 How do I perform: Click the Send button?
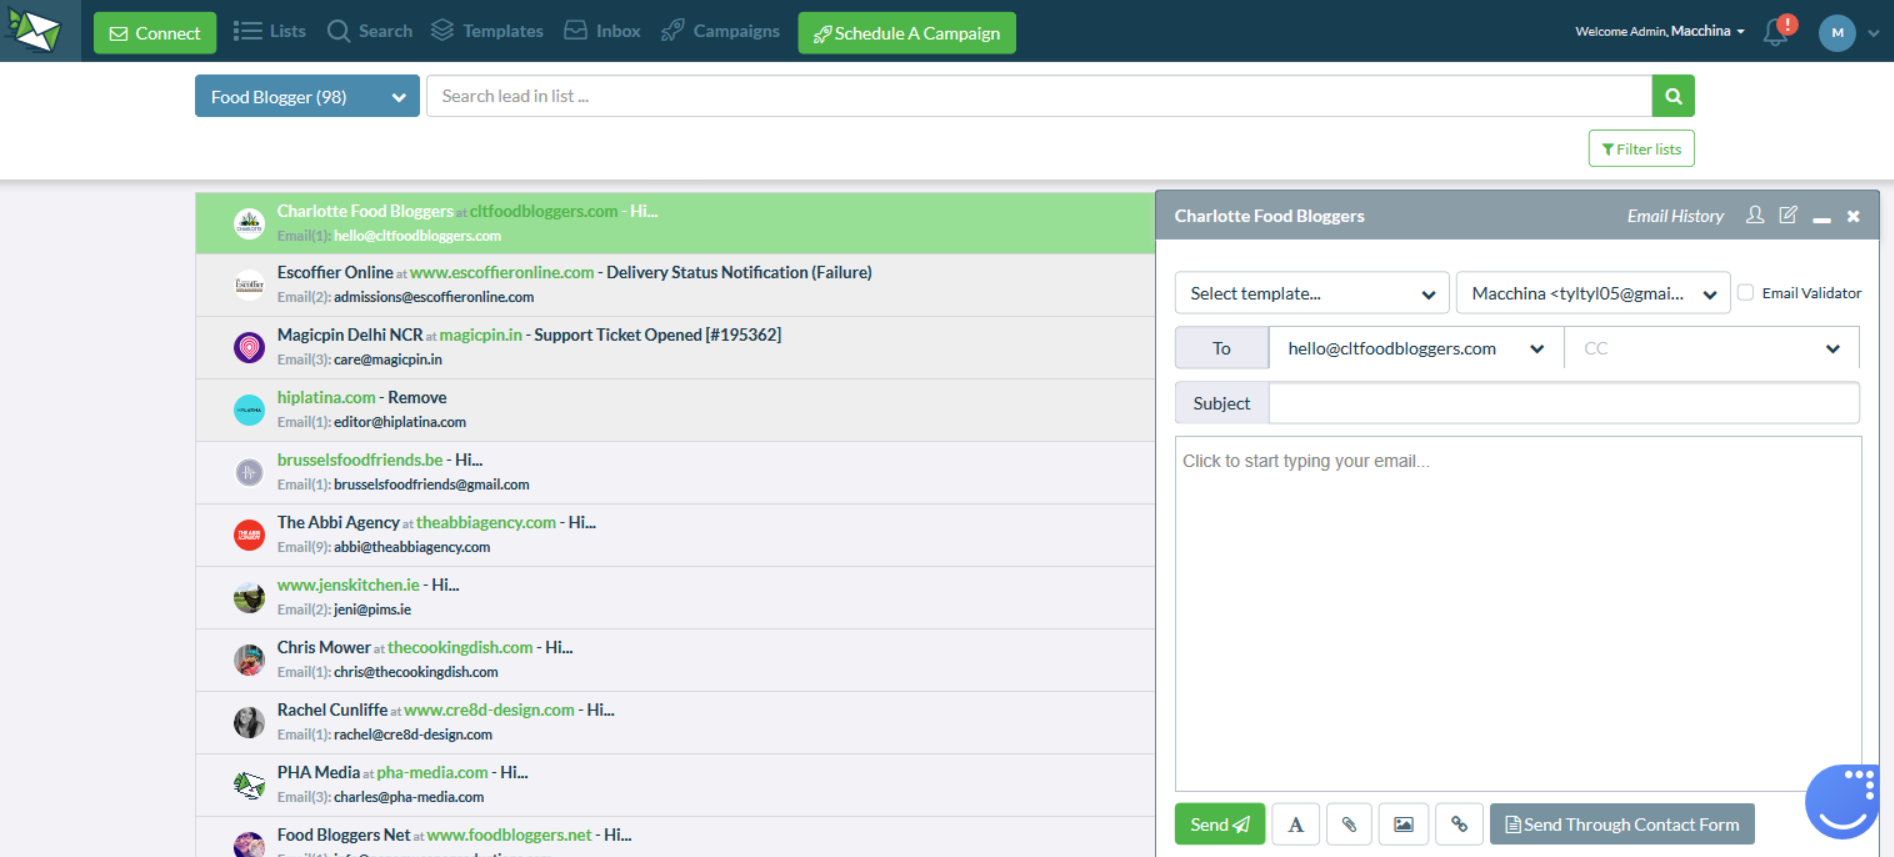[1219, 825]
